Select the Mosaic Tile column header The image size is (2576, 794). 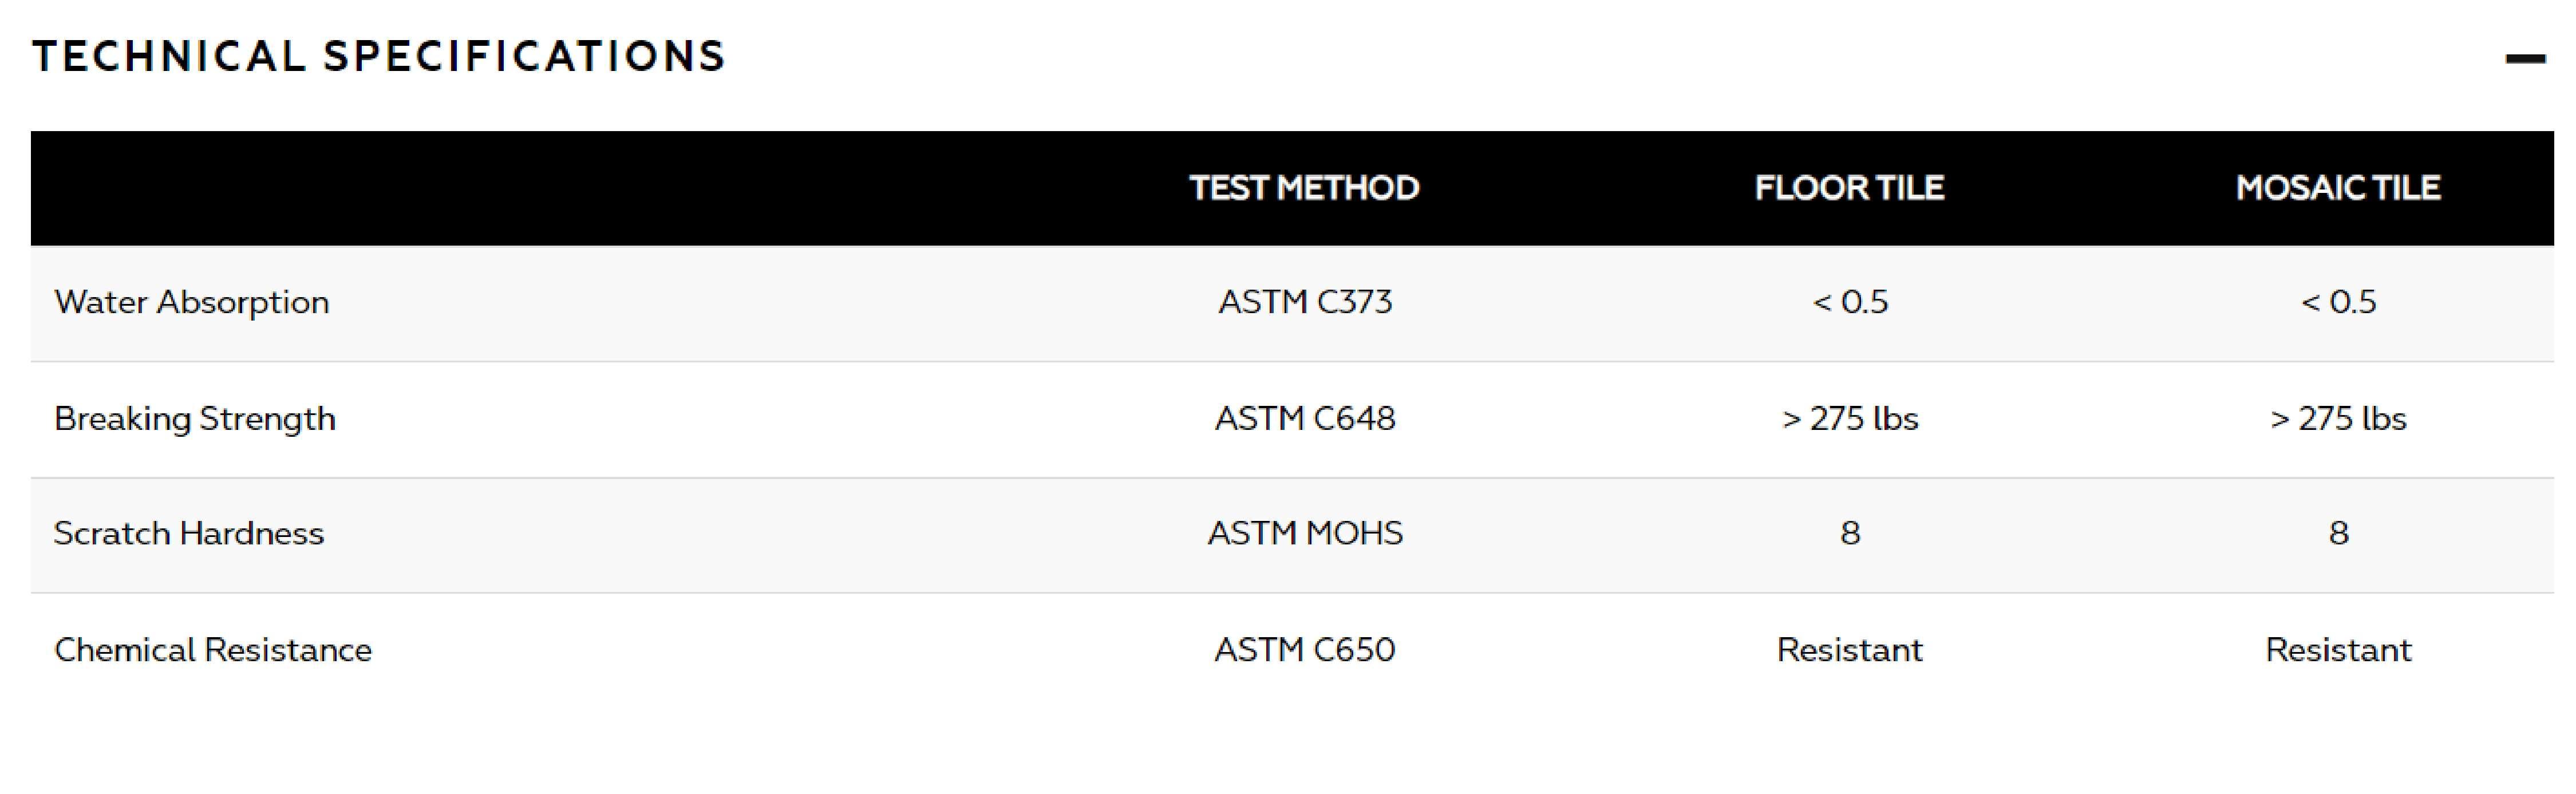coord(2338,188)
